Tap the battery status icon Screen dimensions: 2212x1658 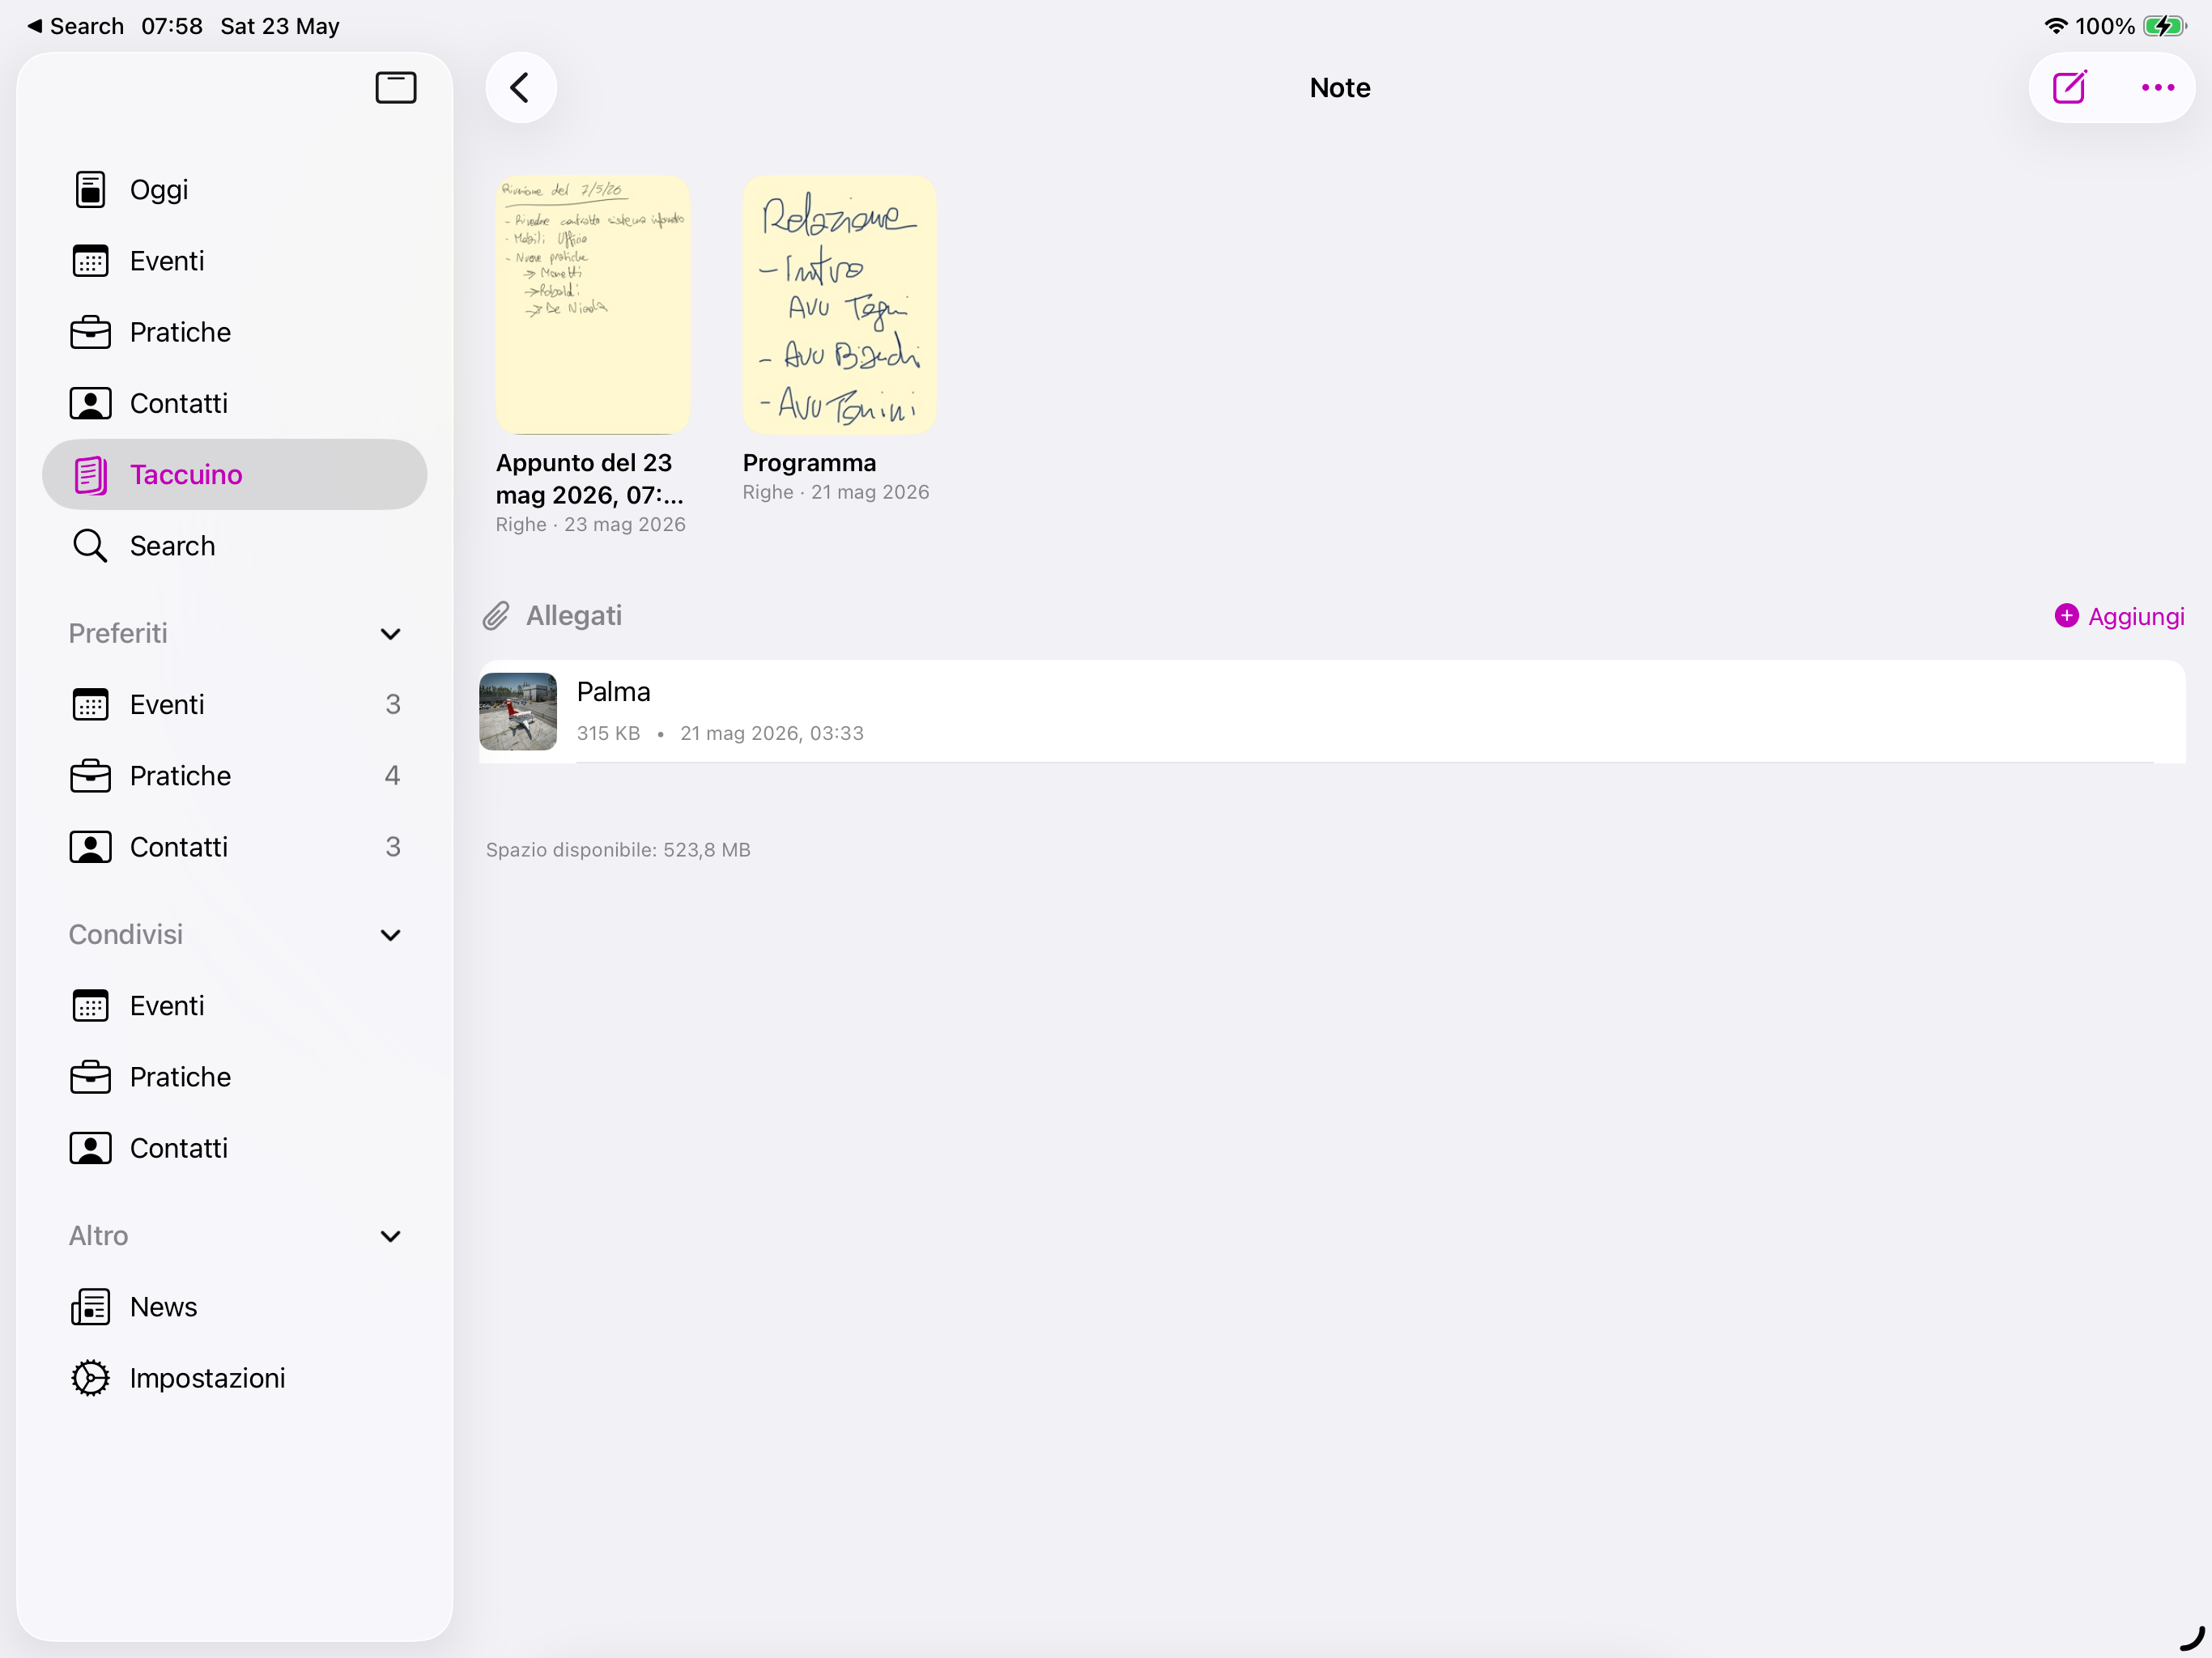[x=2164, y=26]
